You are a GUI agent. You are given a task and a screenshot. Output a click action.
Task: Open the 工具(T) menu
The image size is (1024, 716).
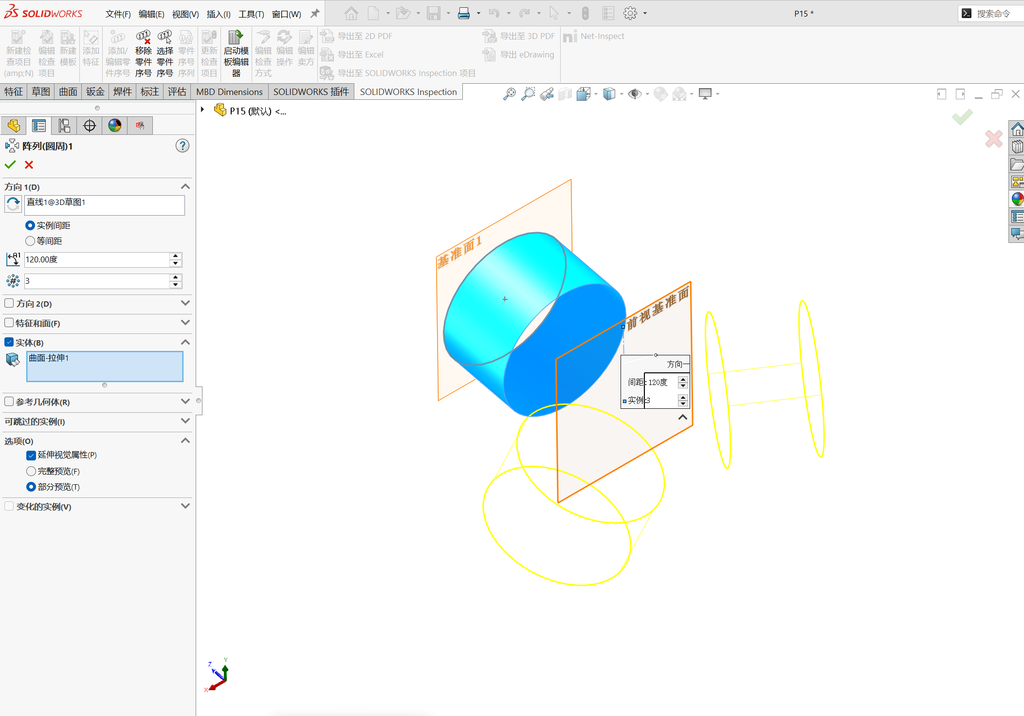pyautogui.click(x=251, y=14)
